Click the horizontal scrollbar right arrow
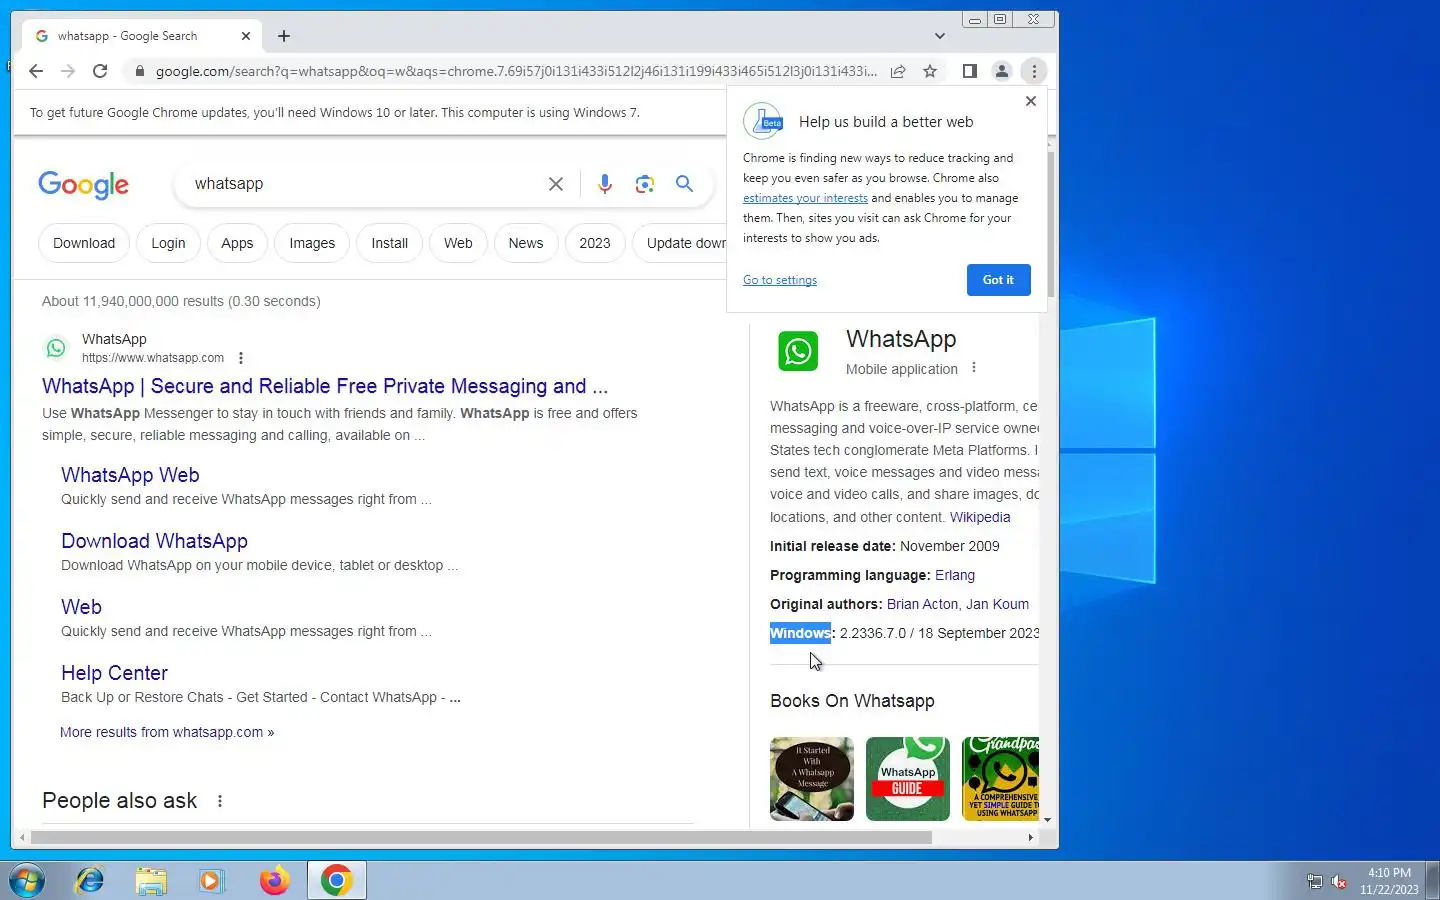Viewport: 1440px width, 900px height. [1030, 838]
